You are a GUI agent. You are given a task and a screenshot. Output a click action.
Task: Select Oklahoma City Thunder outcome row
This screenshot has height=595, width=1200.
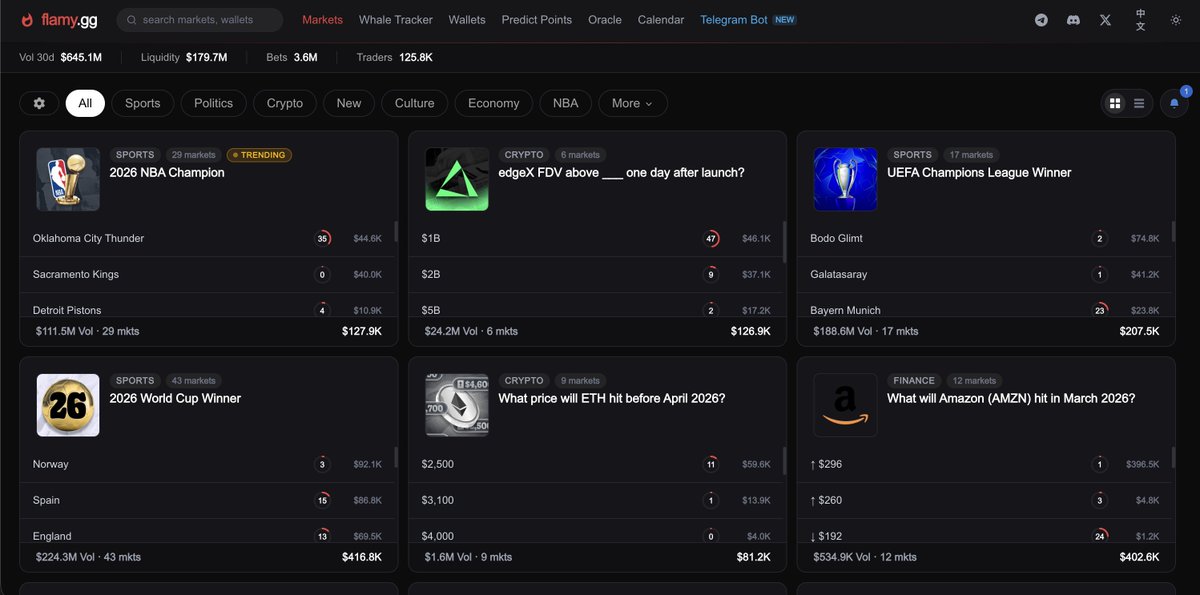click(208, 238)
